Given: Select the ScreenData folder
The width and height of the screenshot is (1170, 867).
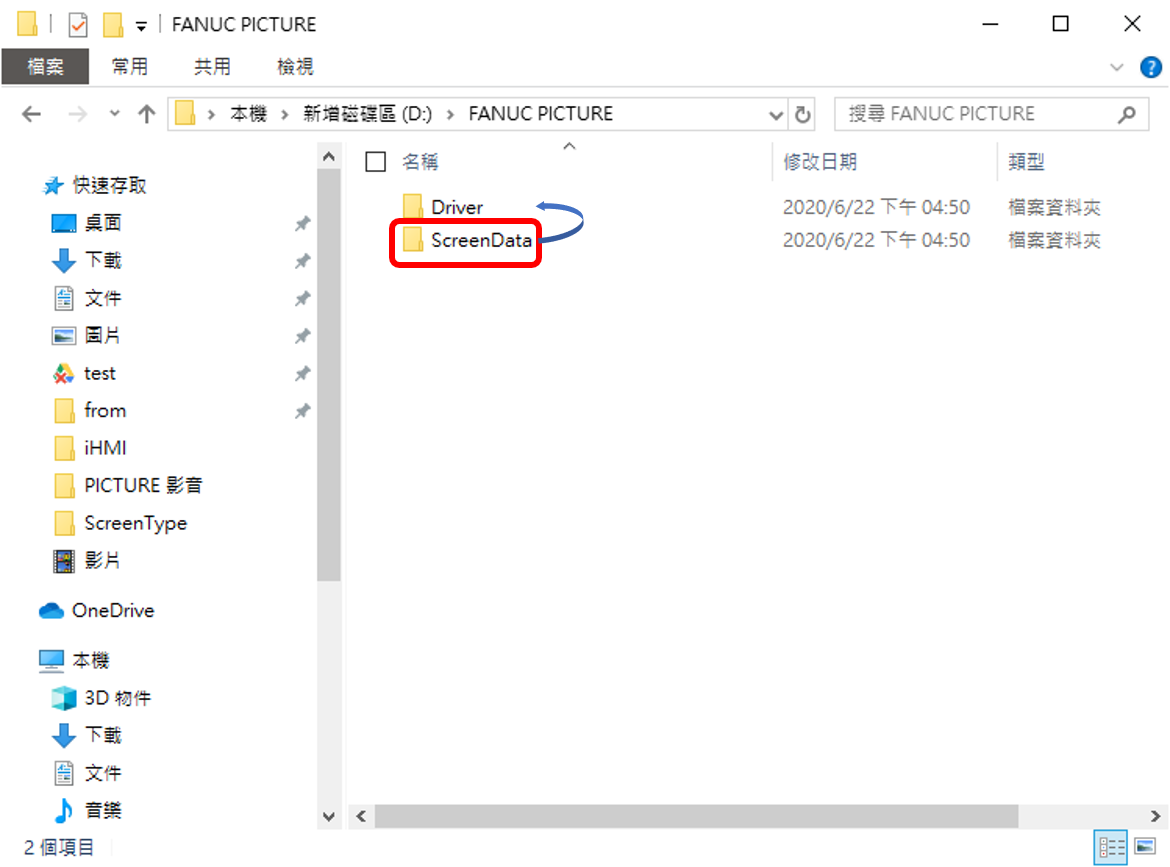Looking at the screenshot, I should 480,240.
